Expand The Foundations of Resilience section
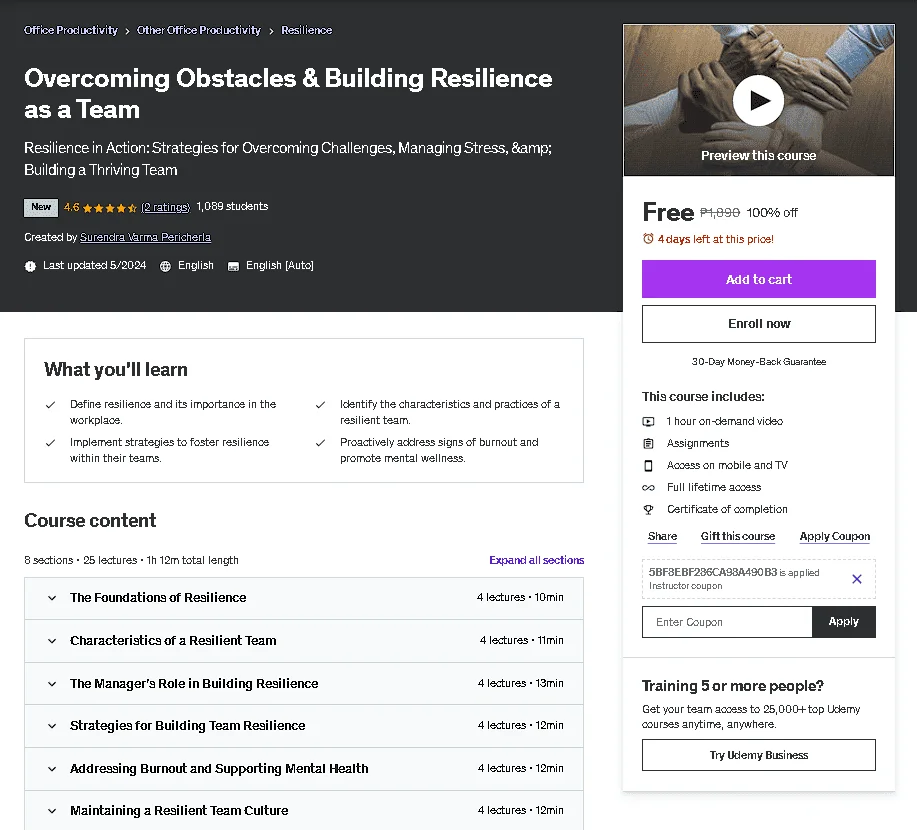917x830 pixels. click(304, 598)
